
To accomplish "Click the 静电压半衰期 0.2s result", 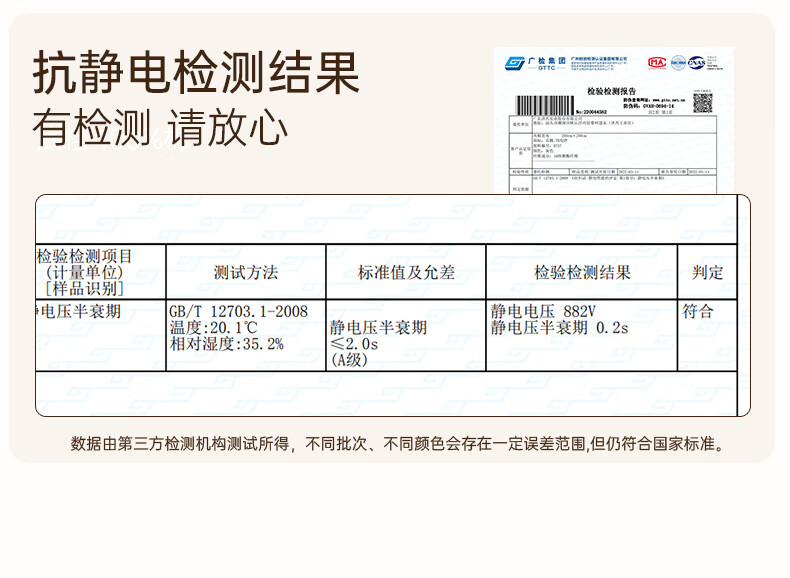I will [x=559, y=328].
